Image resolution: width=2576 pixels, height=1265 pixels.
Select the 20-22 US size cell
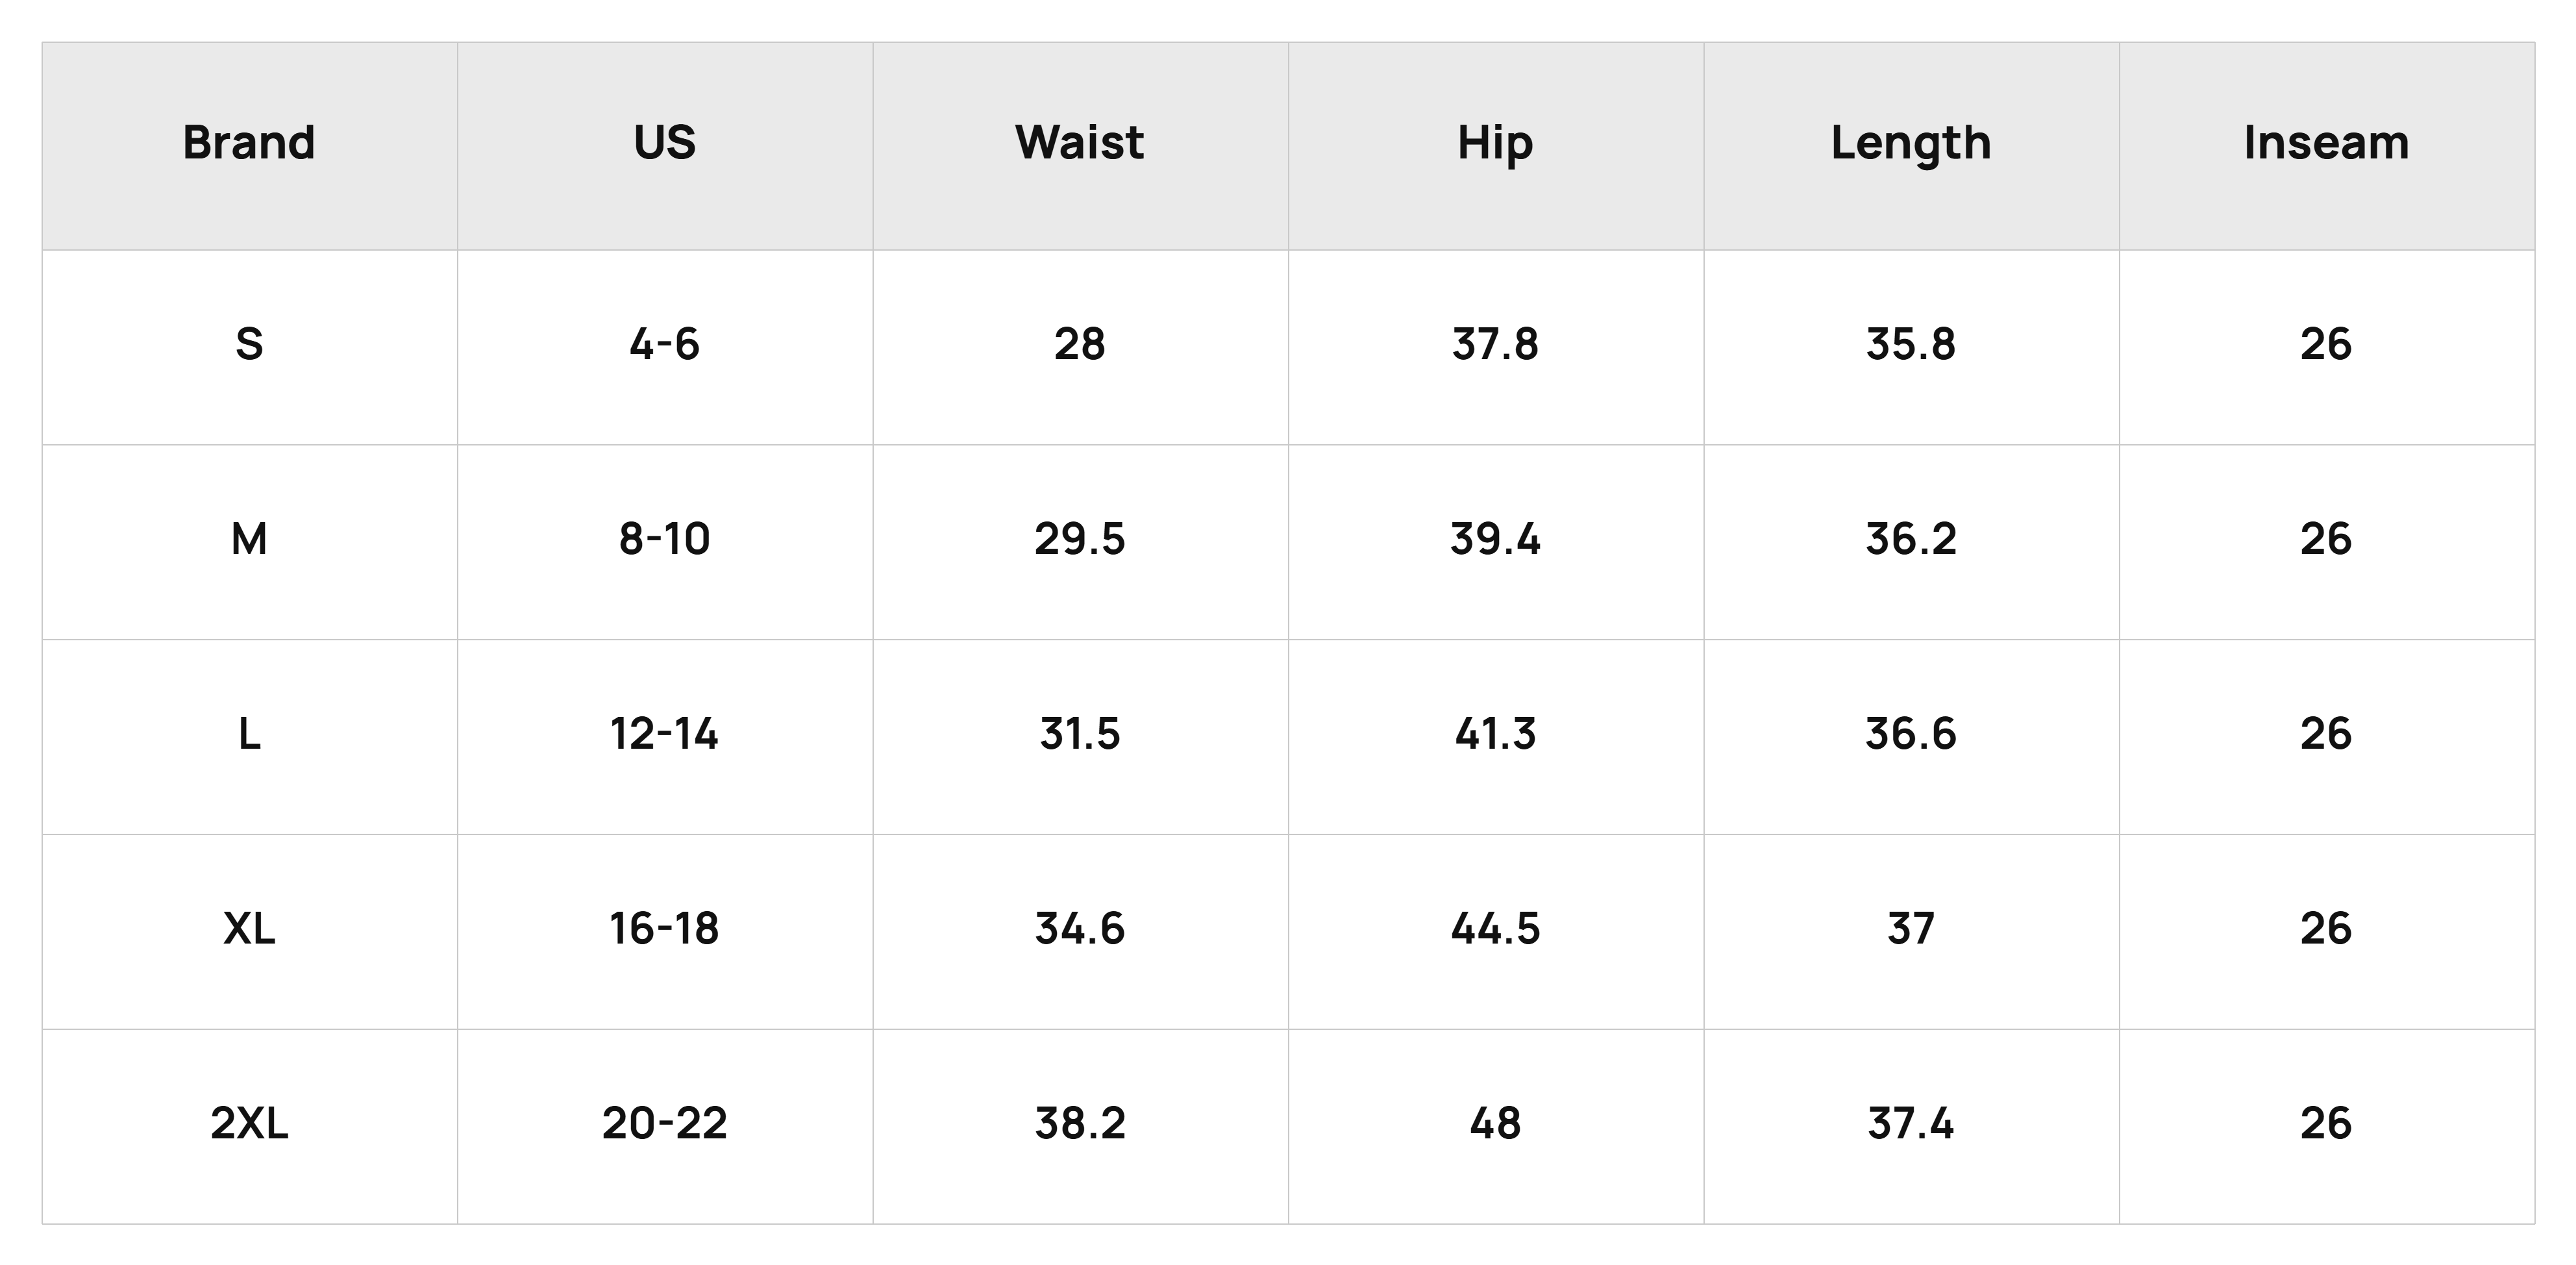click(x=665, y=1127)
